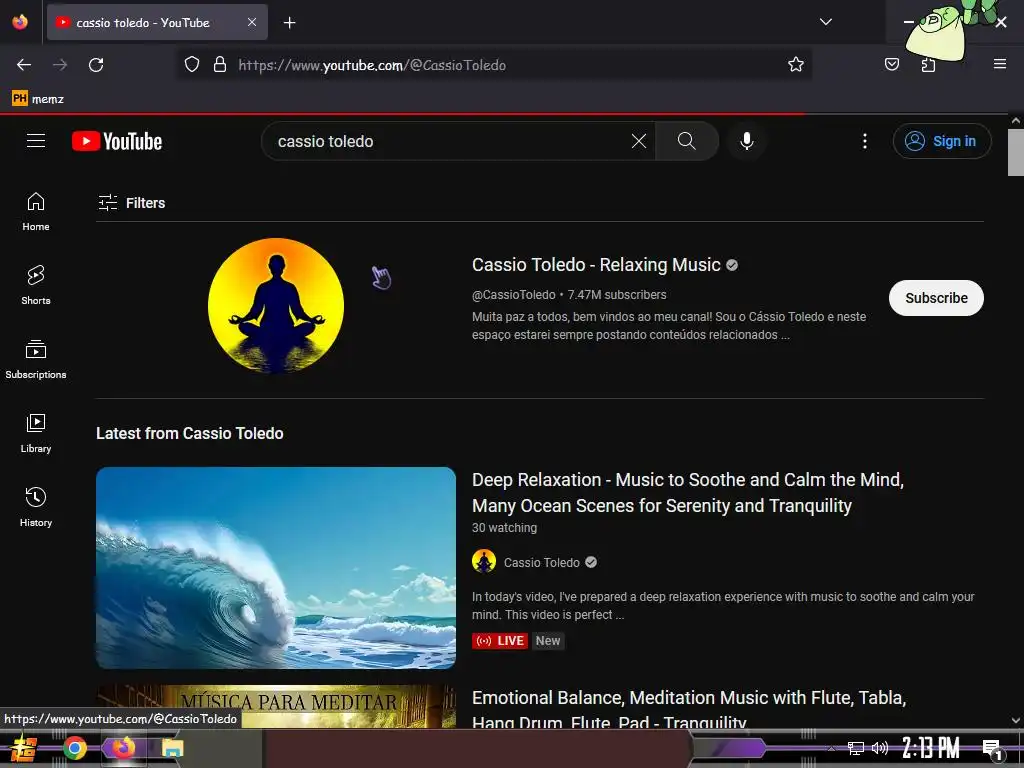Open the ocean wave live video thumbnail
This screenshot has height=768, width=1024.
click(x=276, y=568)
